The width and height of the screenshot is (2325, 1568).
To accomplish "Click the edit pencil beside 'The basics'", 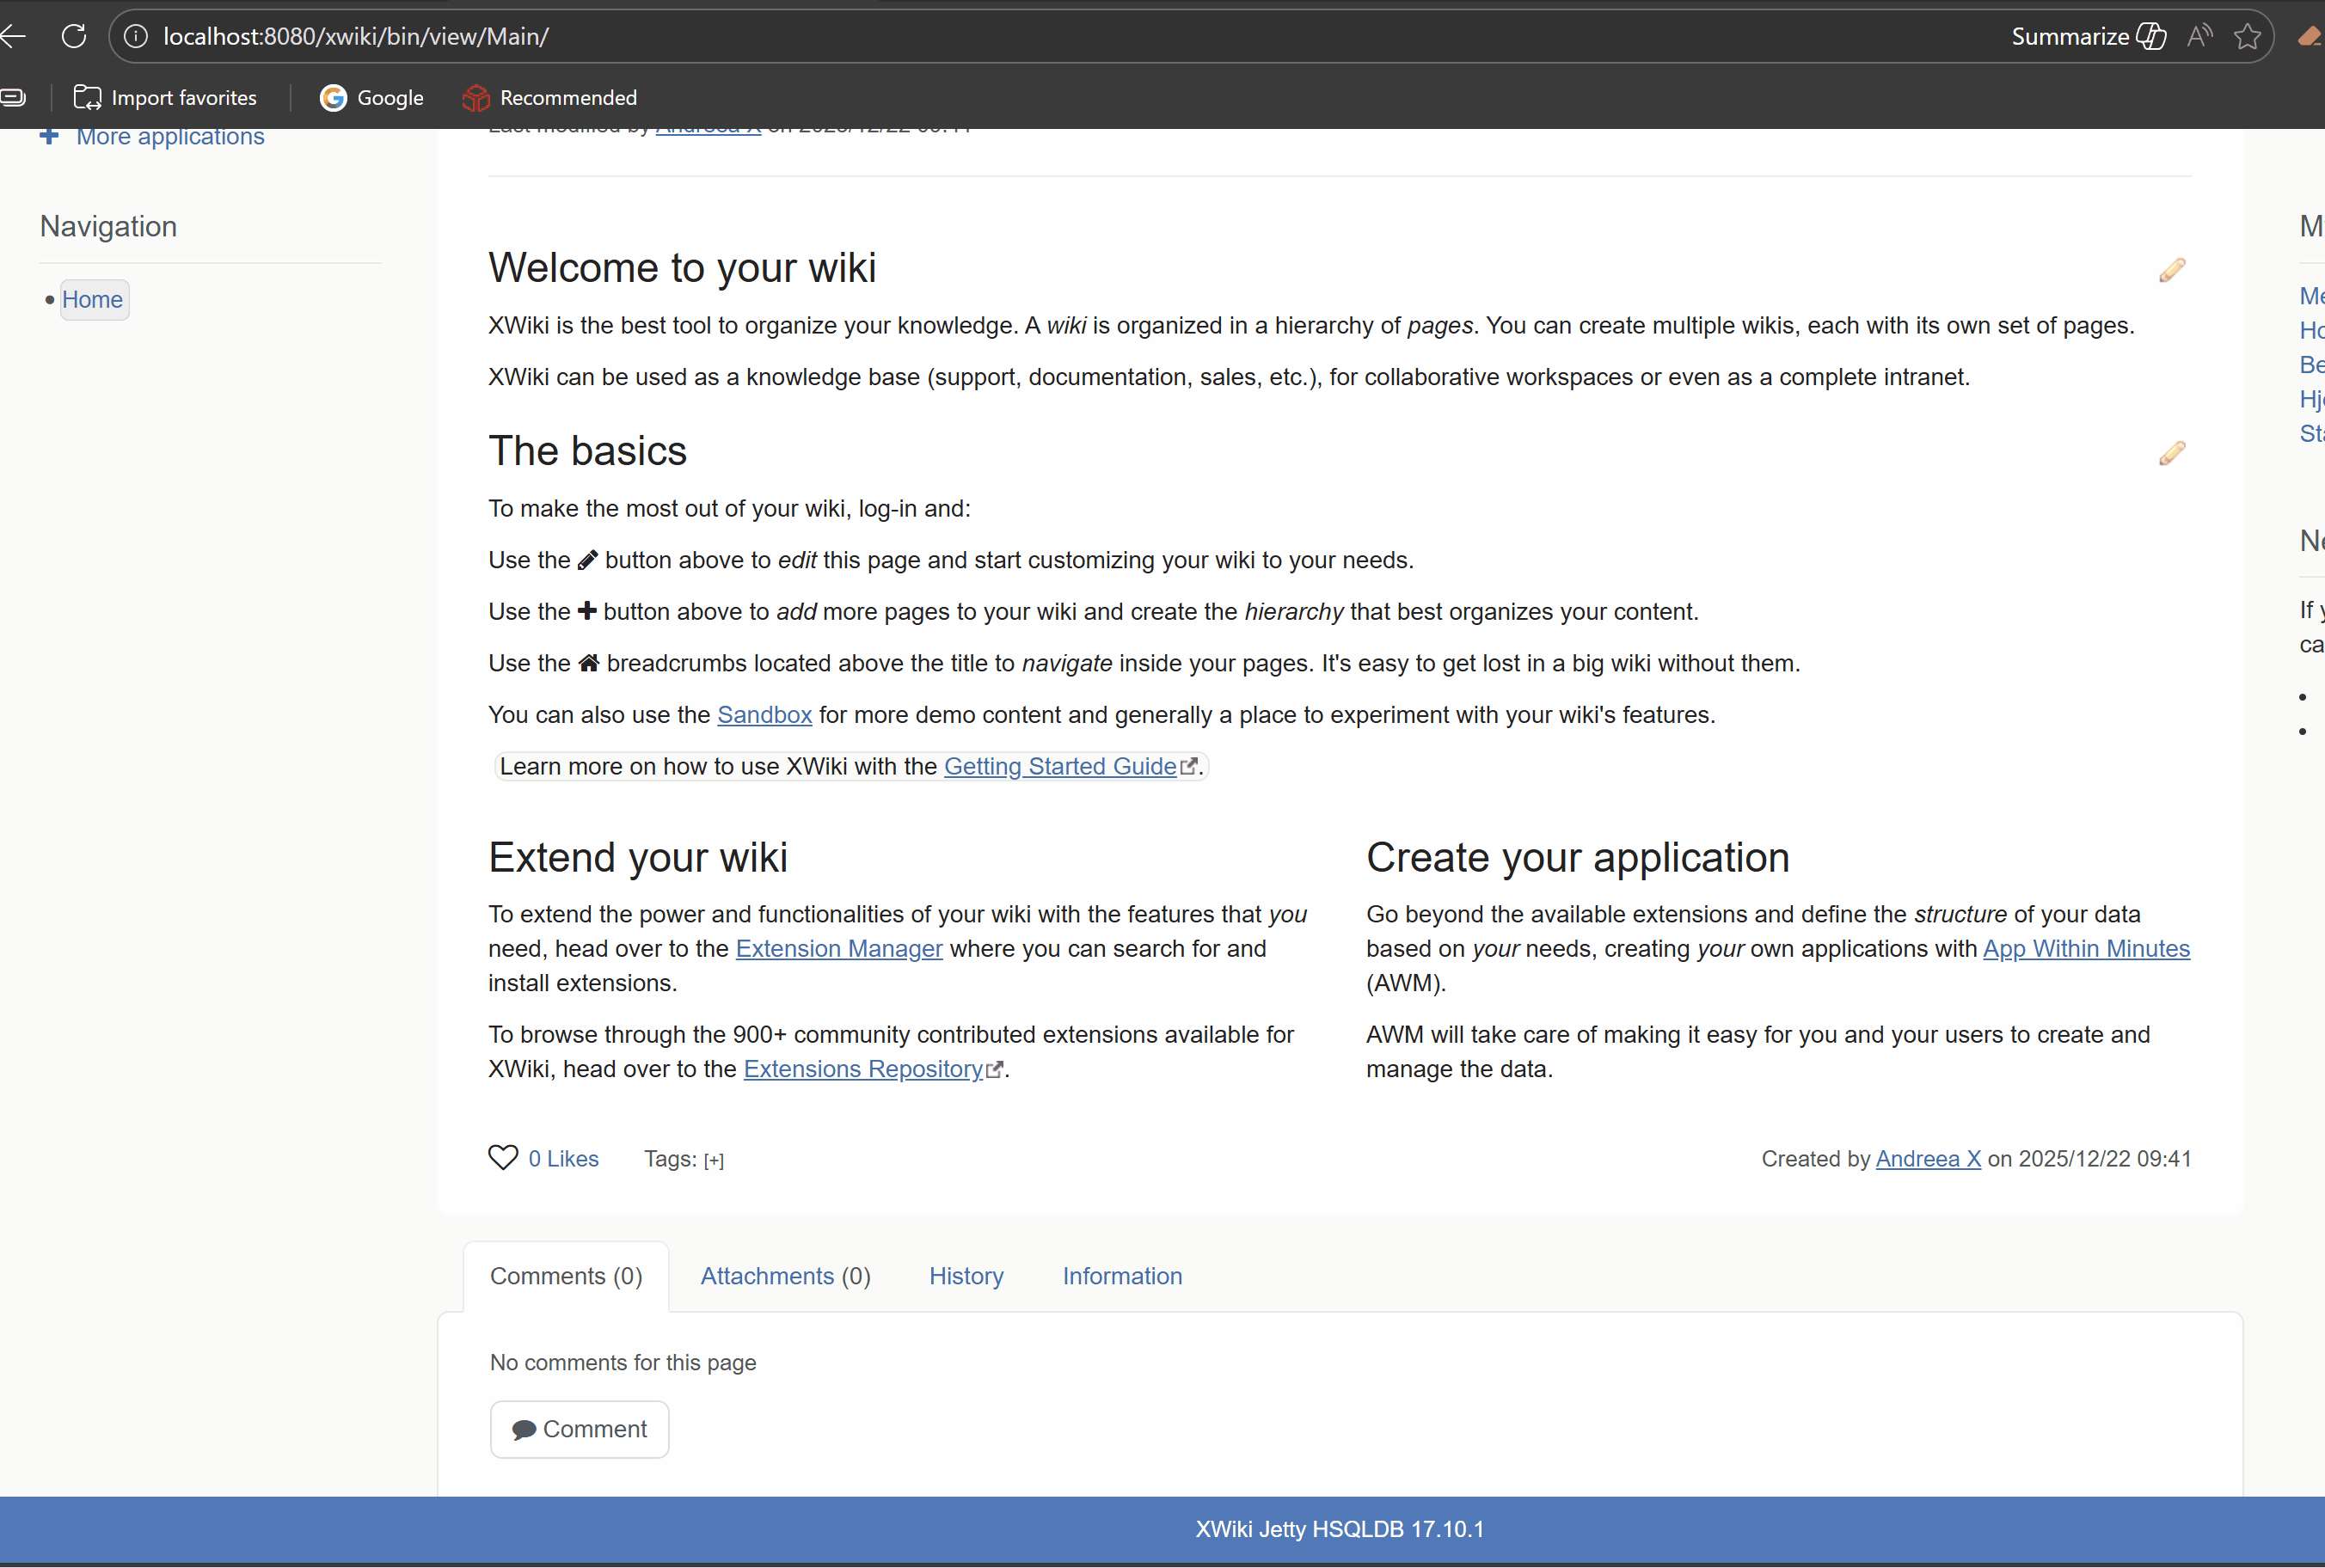I will tap(2171, 453).
